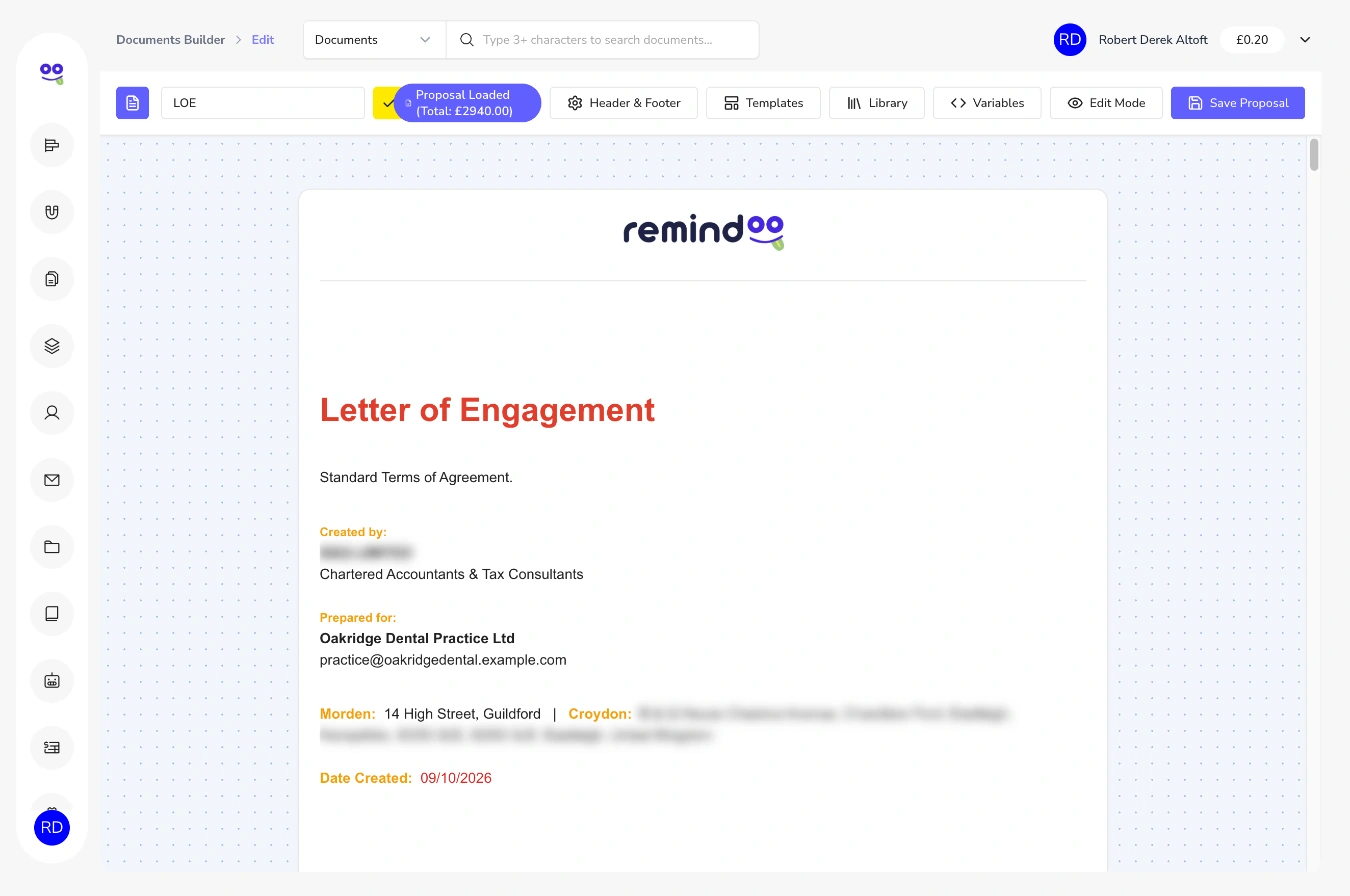The width and height of the screenshot is (1350, 896).
Task: Open the Library panel
Action: pos(877,103)
